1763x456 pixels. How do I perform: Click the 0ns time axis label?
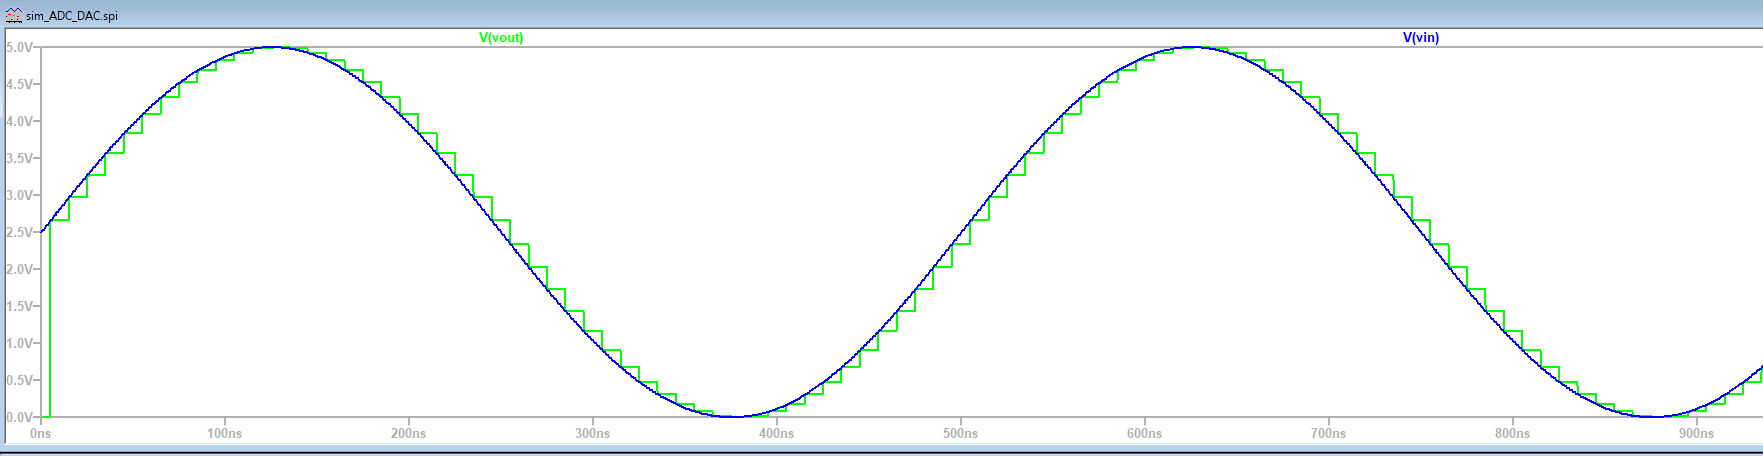point(41,434)
